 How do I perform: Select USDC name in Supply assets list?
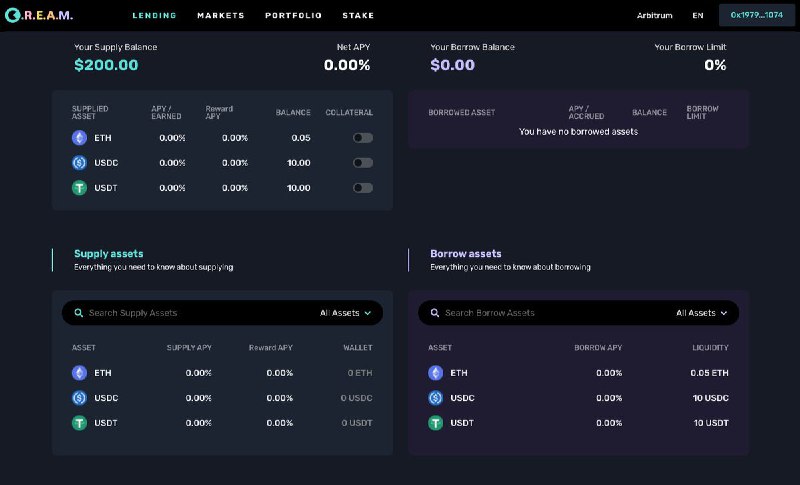point(106,398)
